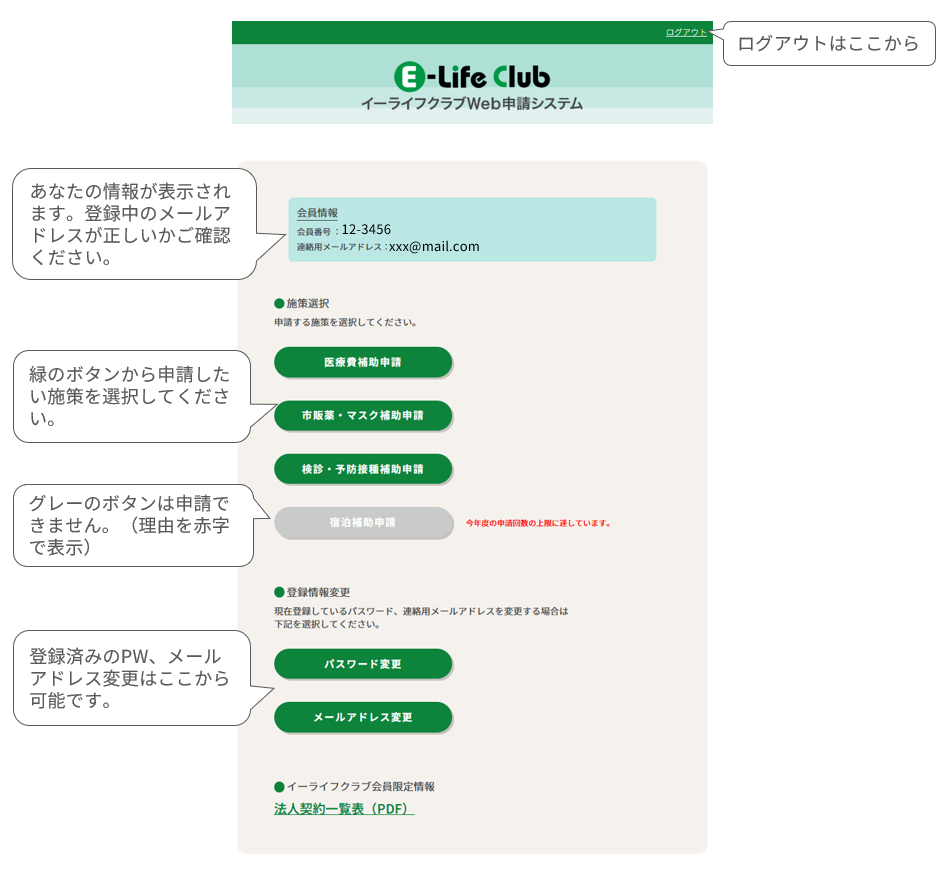Click the ログアウト link in the header

click(x=686, y=32)
